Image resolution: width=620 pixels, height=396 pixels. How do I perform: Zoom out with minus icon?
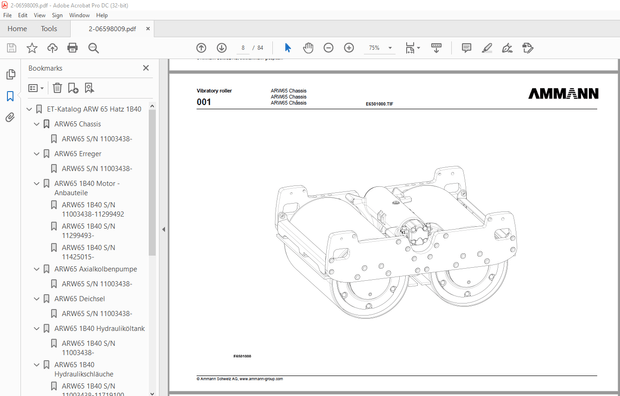click(328, 48)
